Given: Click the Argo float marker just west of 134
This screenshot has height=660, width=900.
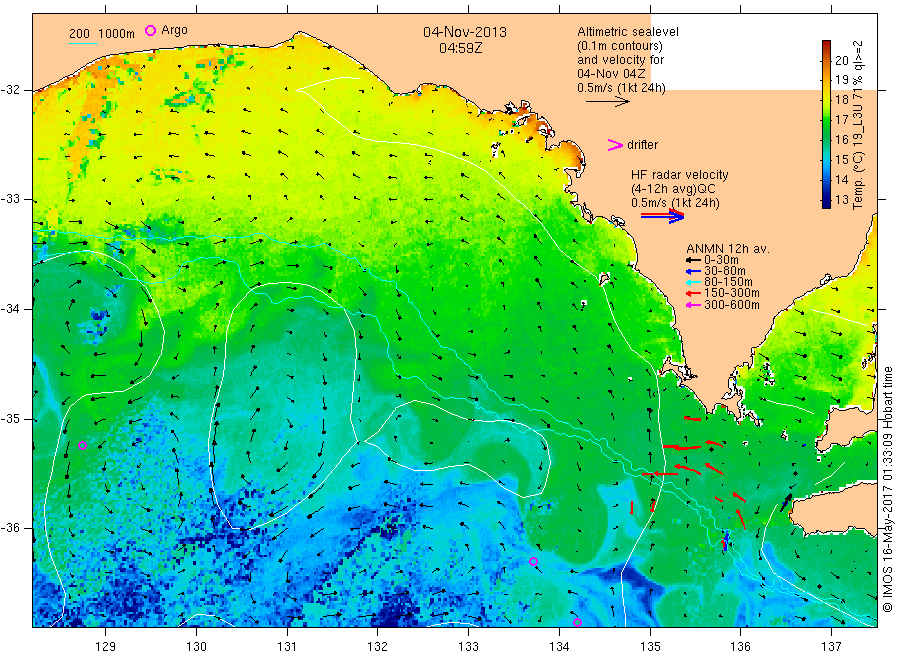Looking at the screenshot, I should (x=534, y=561).
